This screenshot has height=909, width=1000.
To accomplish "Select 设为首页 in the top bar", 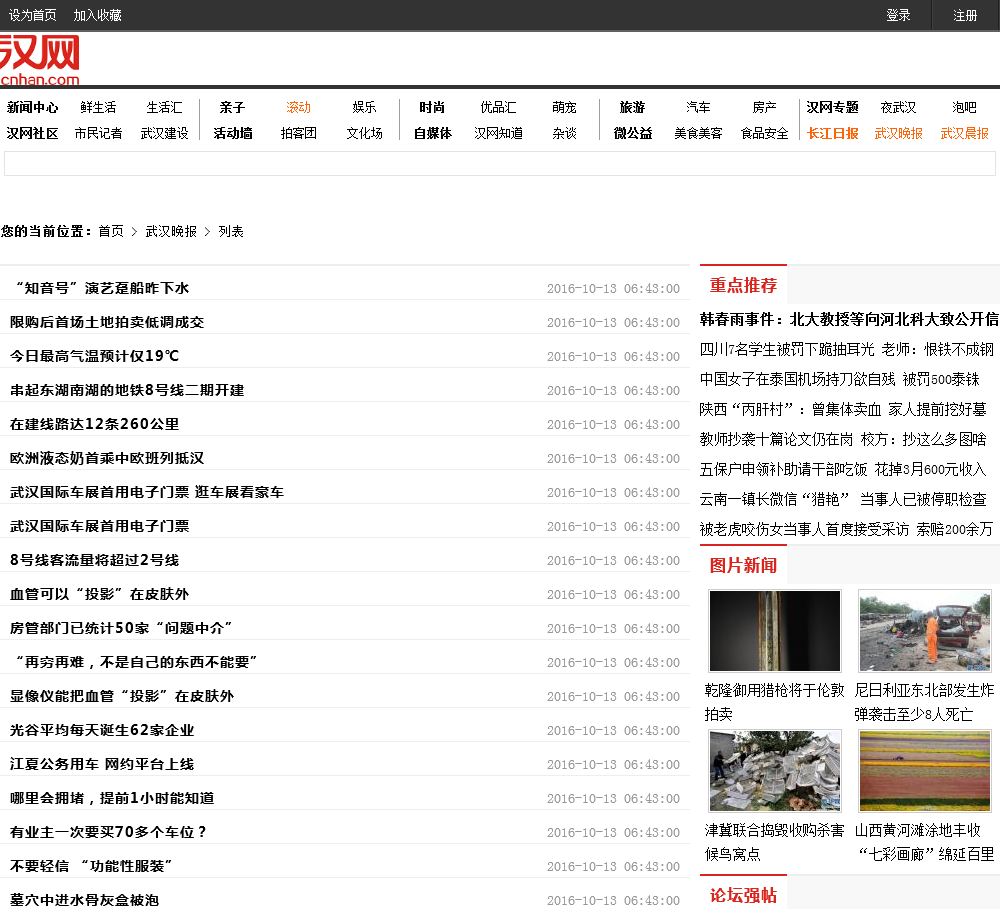I will pos(33,15).
